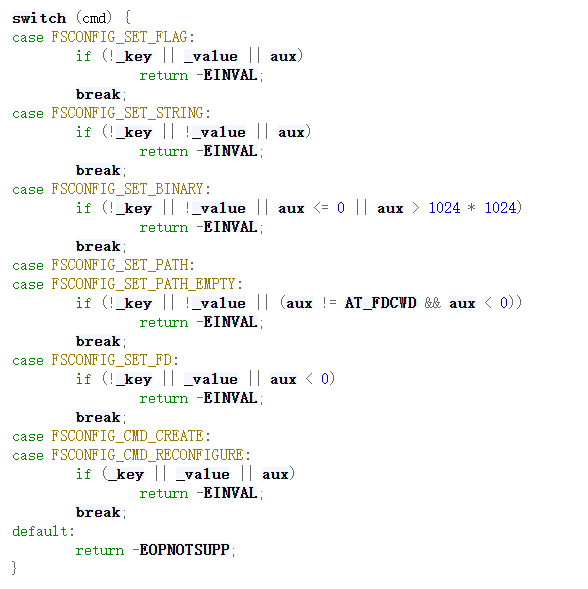Click the && operator after AT_FDCWD
588x589 pixels.
[432, 303]
